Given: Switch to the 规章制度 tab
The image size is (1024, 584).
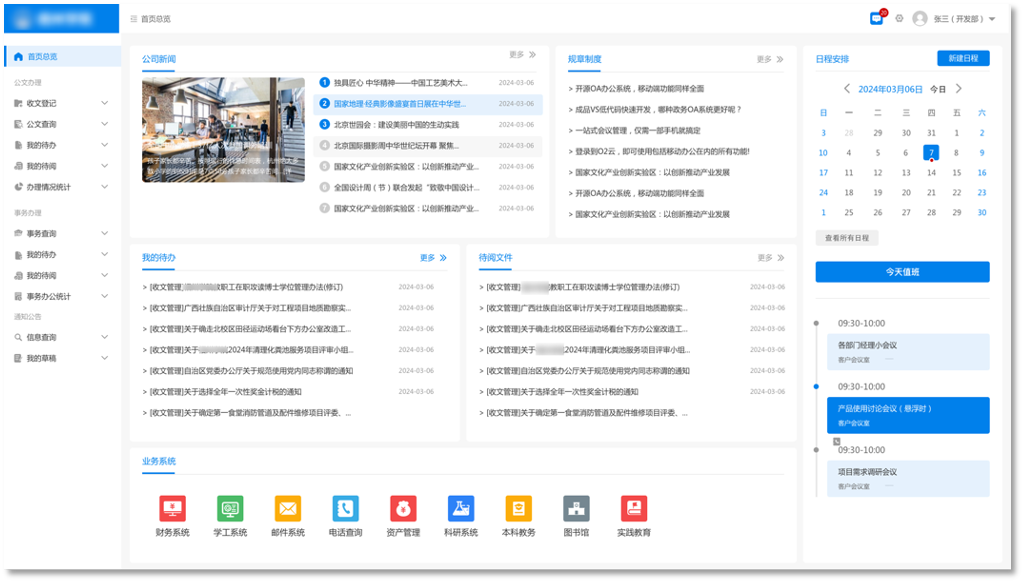Looking at the screenshot, I should click(x=584, y=59).
